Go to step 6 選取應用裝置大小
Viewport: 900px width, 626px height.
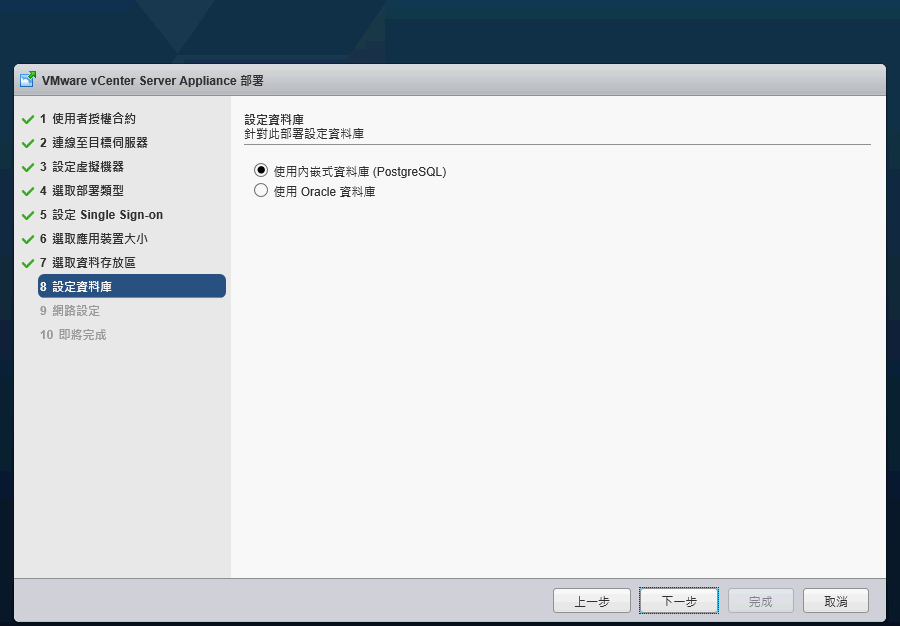(94, 239)
